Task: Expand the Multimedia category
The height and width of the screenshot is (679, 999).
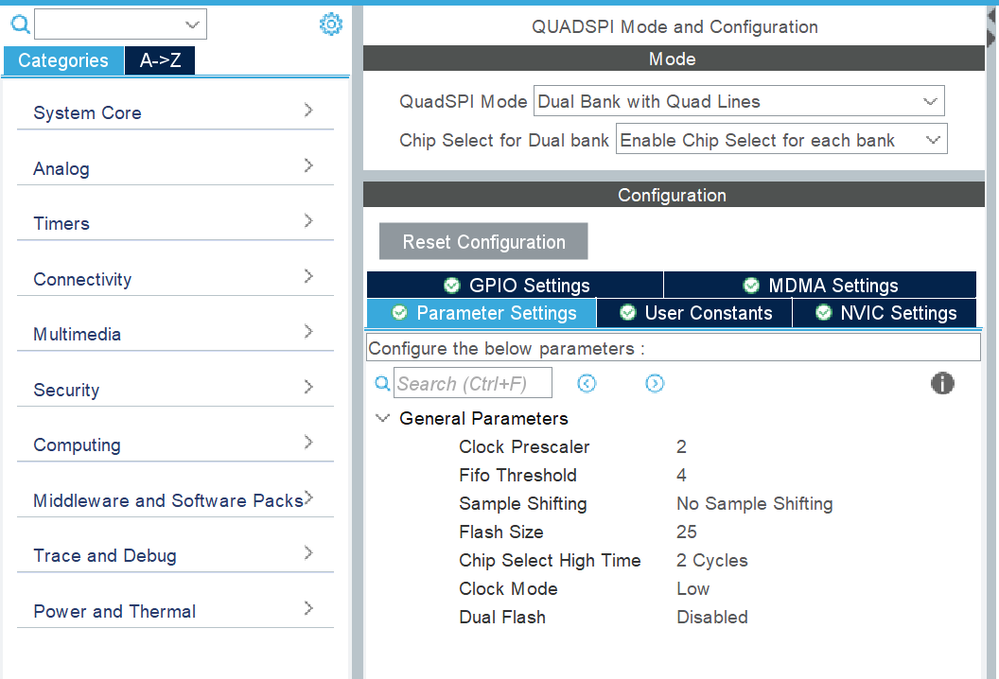Action: 175,334
